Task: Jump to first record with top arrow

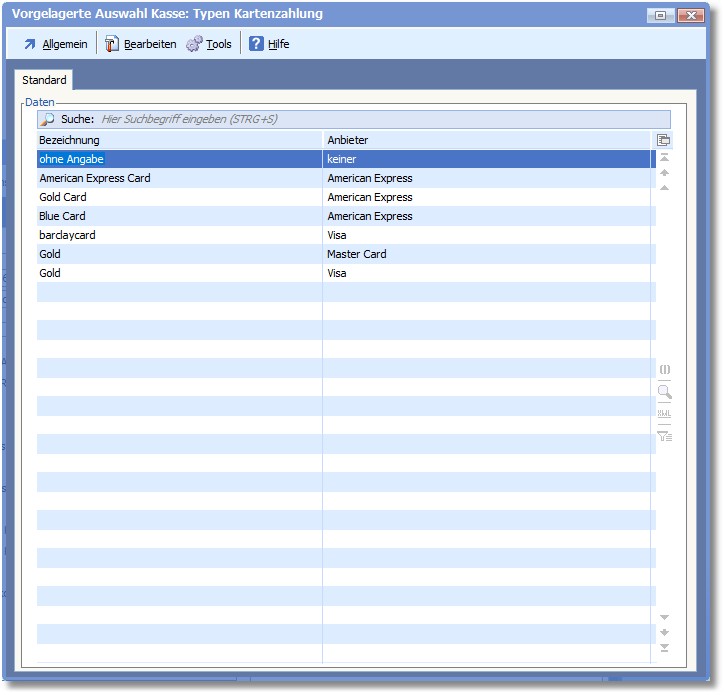Action: click(x=664, y=158)
